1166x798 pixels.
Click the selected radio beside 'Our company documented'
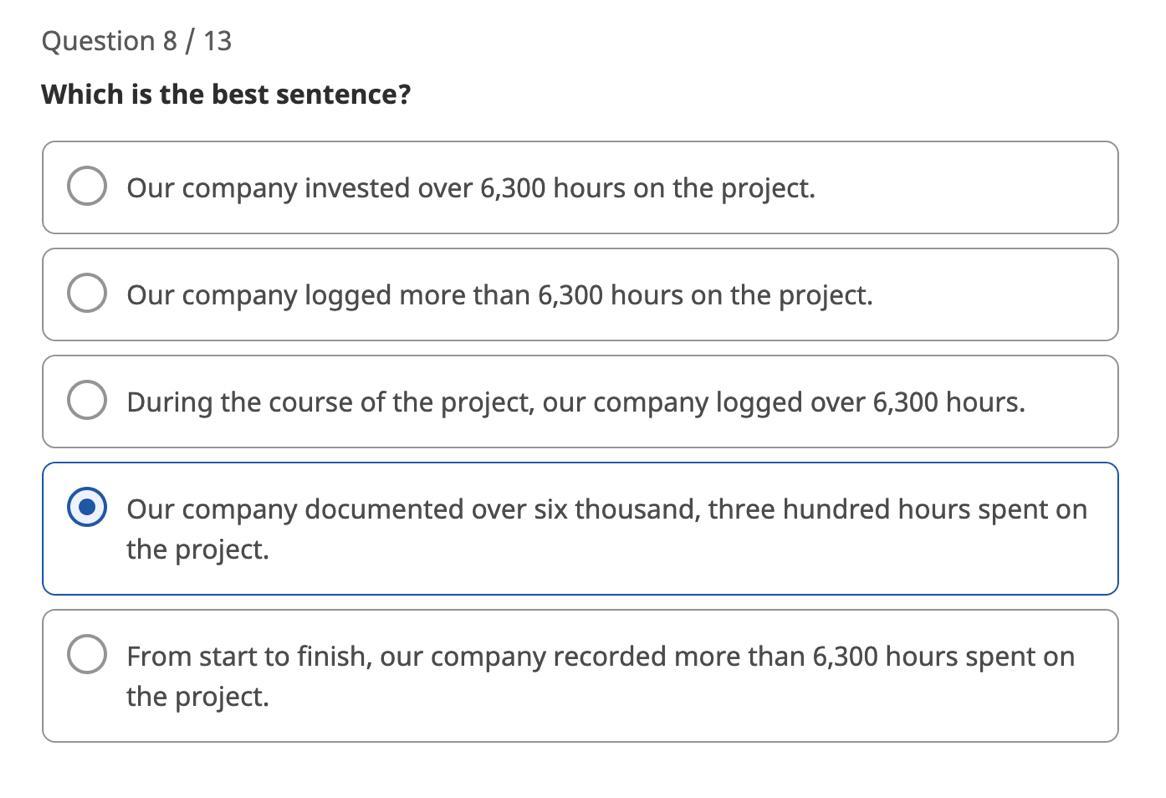coord(87,508)
